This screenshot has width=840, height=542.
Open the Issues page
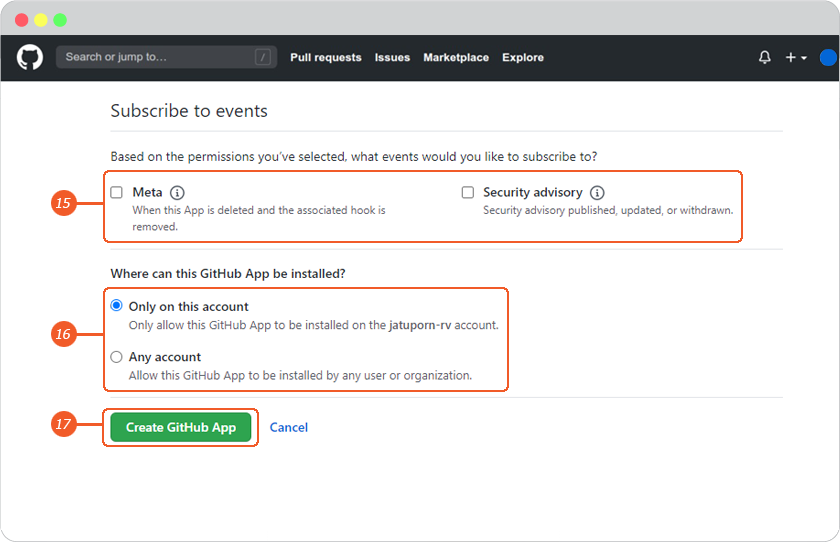click(x=392, y=57)
